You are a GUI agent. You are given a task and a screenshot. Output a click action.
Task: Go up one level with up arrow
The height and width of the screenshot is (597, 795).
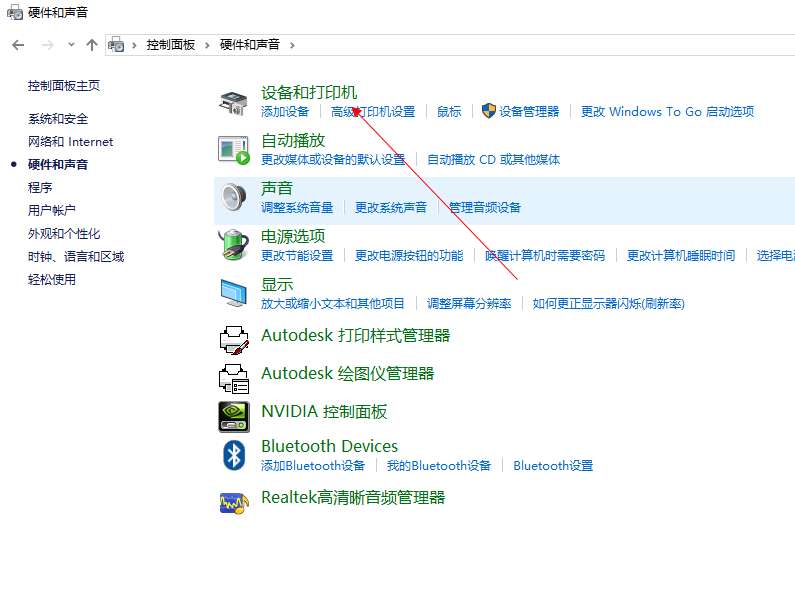coord(92,45)
